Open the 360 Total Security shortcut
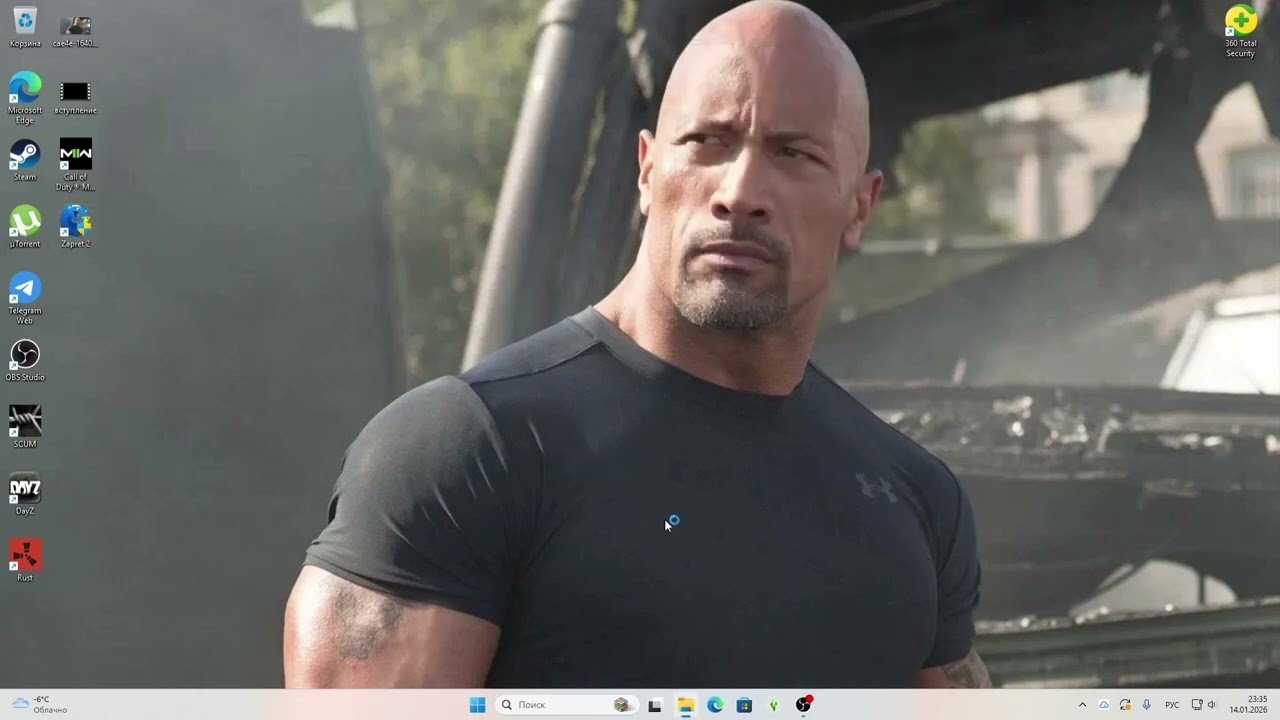Image resolution: width=1280 pixels, height=720 pixels. click(1240, 31)
